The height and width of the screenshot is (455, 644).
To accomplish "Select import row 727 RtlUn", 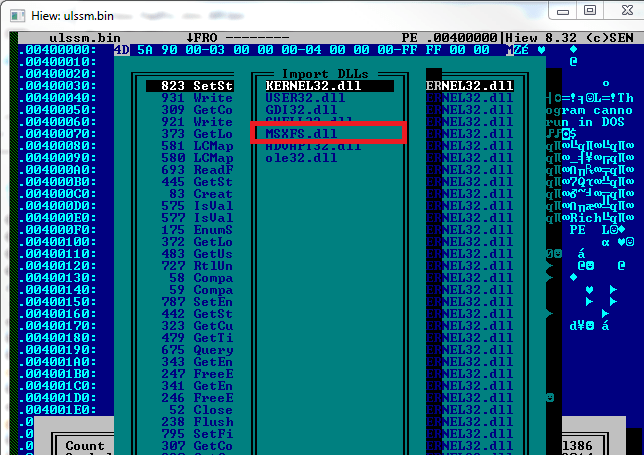I will pos(197,266).
